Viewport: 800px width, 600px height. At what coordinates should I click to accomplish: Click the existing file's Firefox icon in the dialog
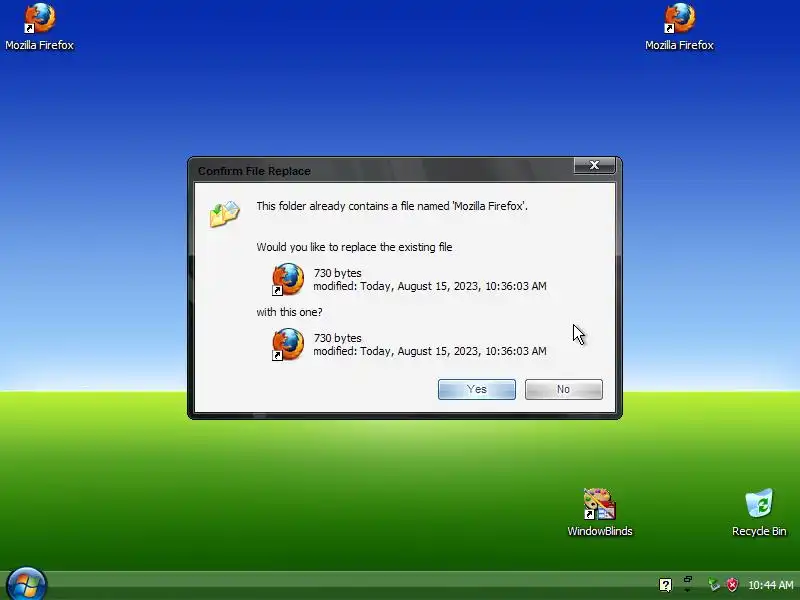click(x=288, y=279)
